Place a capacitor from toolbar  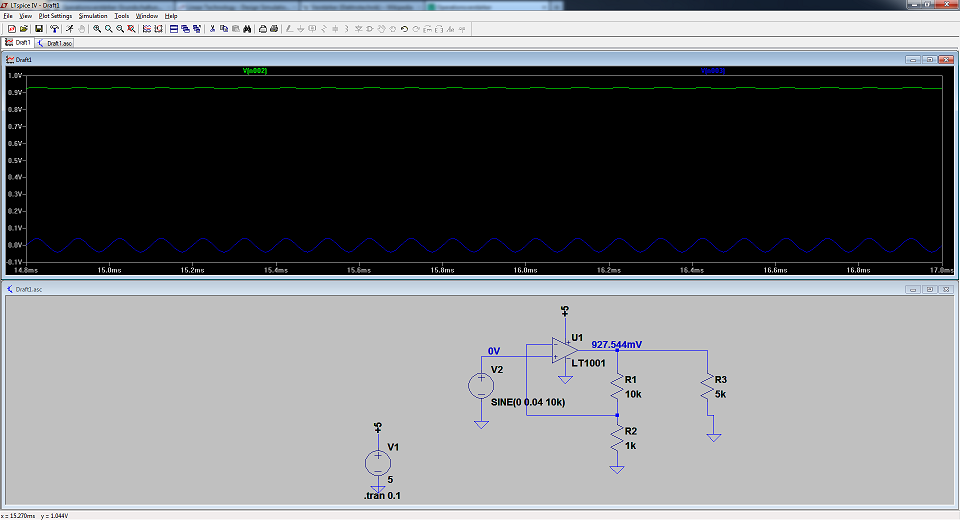pos(335,29)
